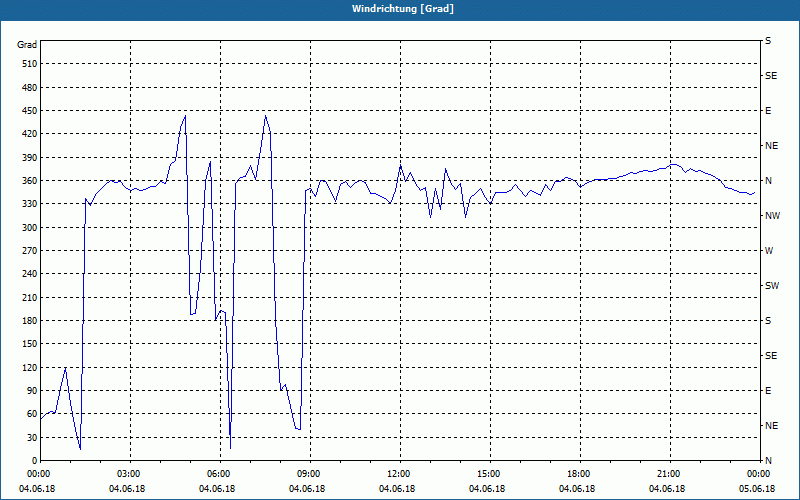Screen dimensions: 800x500
Task: Select the 150 y-axis value
Action: click(30, 344)
